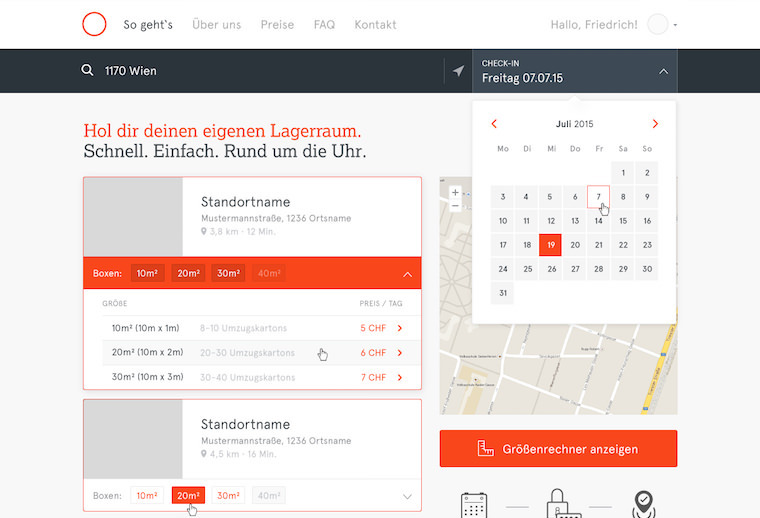Select 30m² box in first location

[x=228, y=273]
